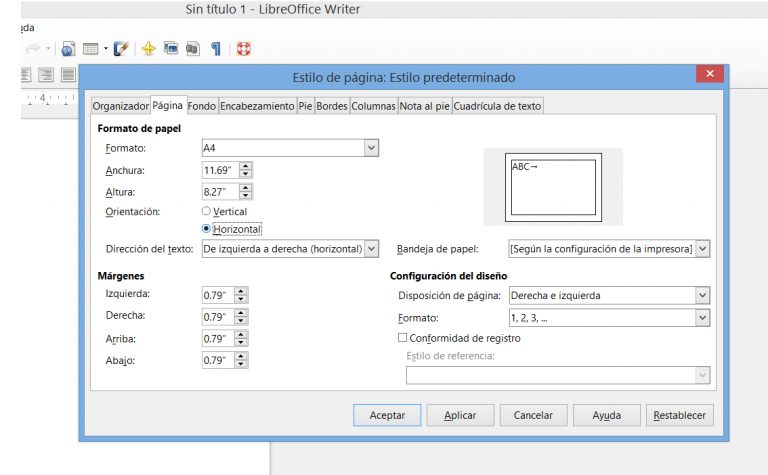The height and width of the screenshot is (475, 768).
Task: Open the Dirección del texto dropdown
Action: [x=371, y=249]
